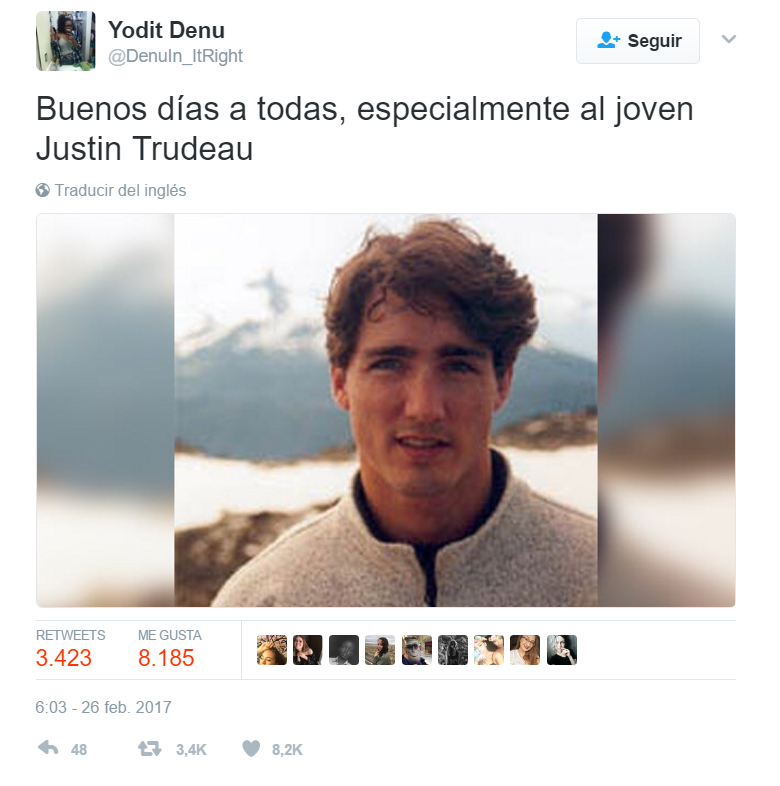The width and height of the screenshot is (780, 786).
Task: Click the Seguir follow button
Action: click(638, 41)
